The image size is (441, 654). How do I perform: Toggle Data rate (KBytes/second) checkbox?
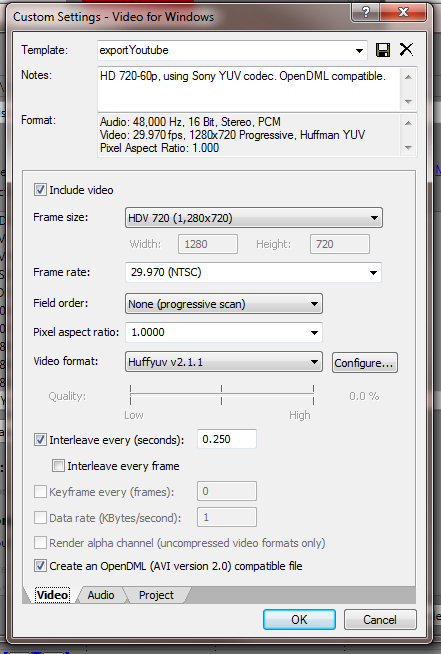point(40,518)
